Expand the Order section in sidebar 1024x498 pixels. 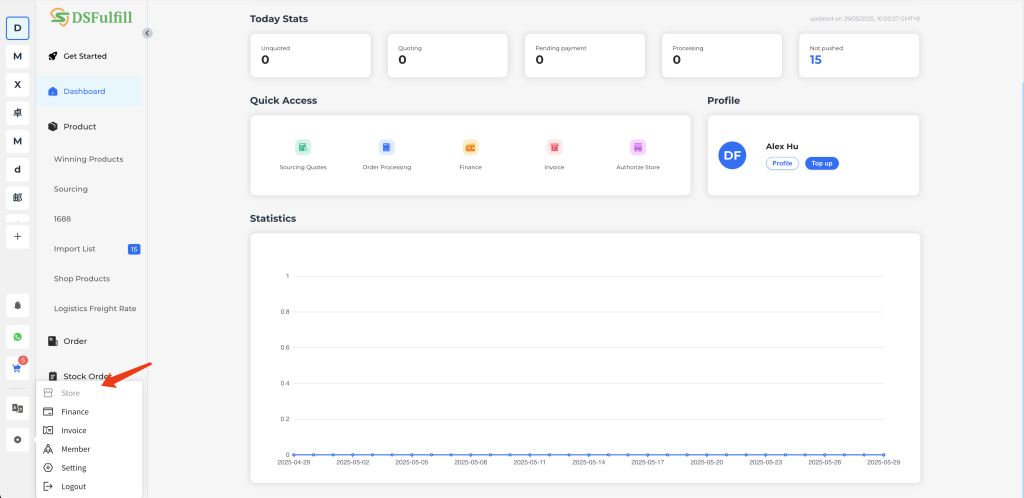[x=75, y=341]
